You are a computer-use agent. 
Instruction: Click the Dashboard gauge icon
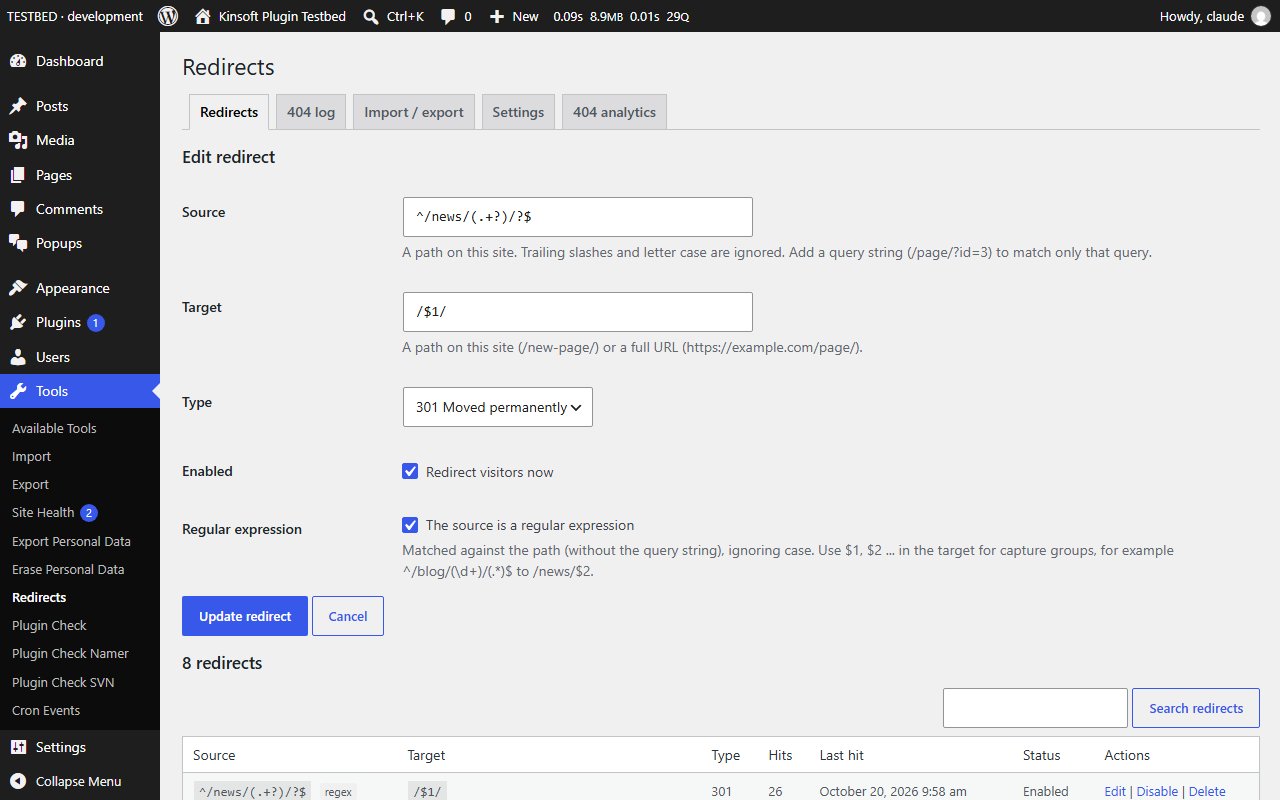pos(18,61)
